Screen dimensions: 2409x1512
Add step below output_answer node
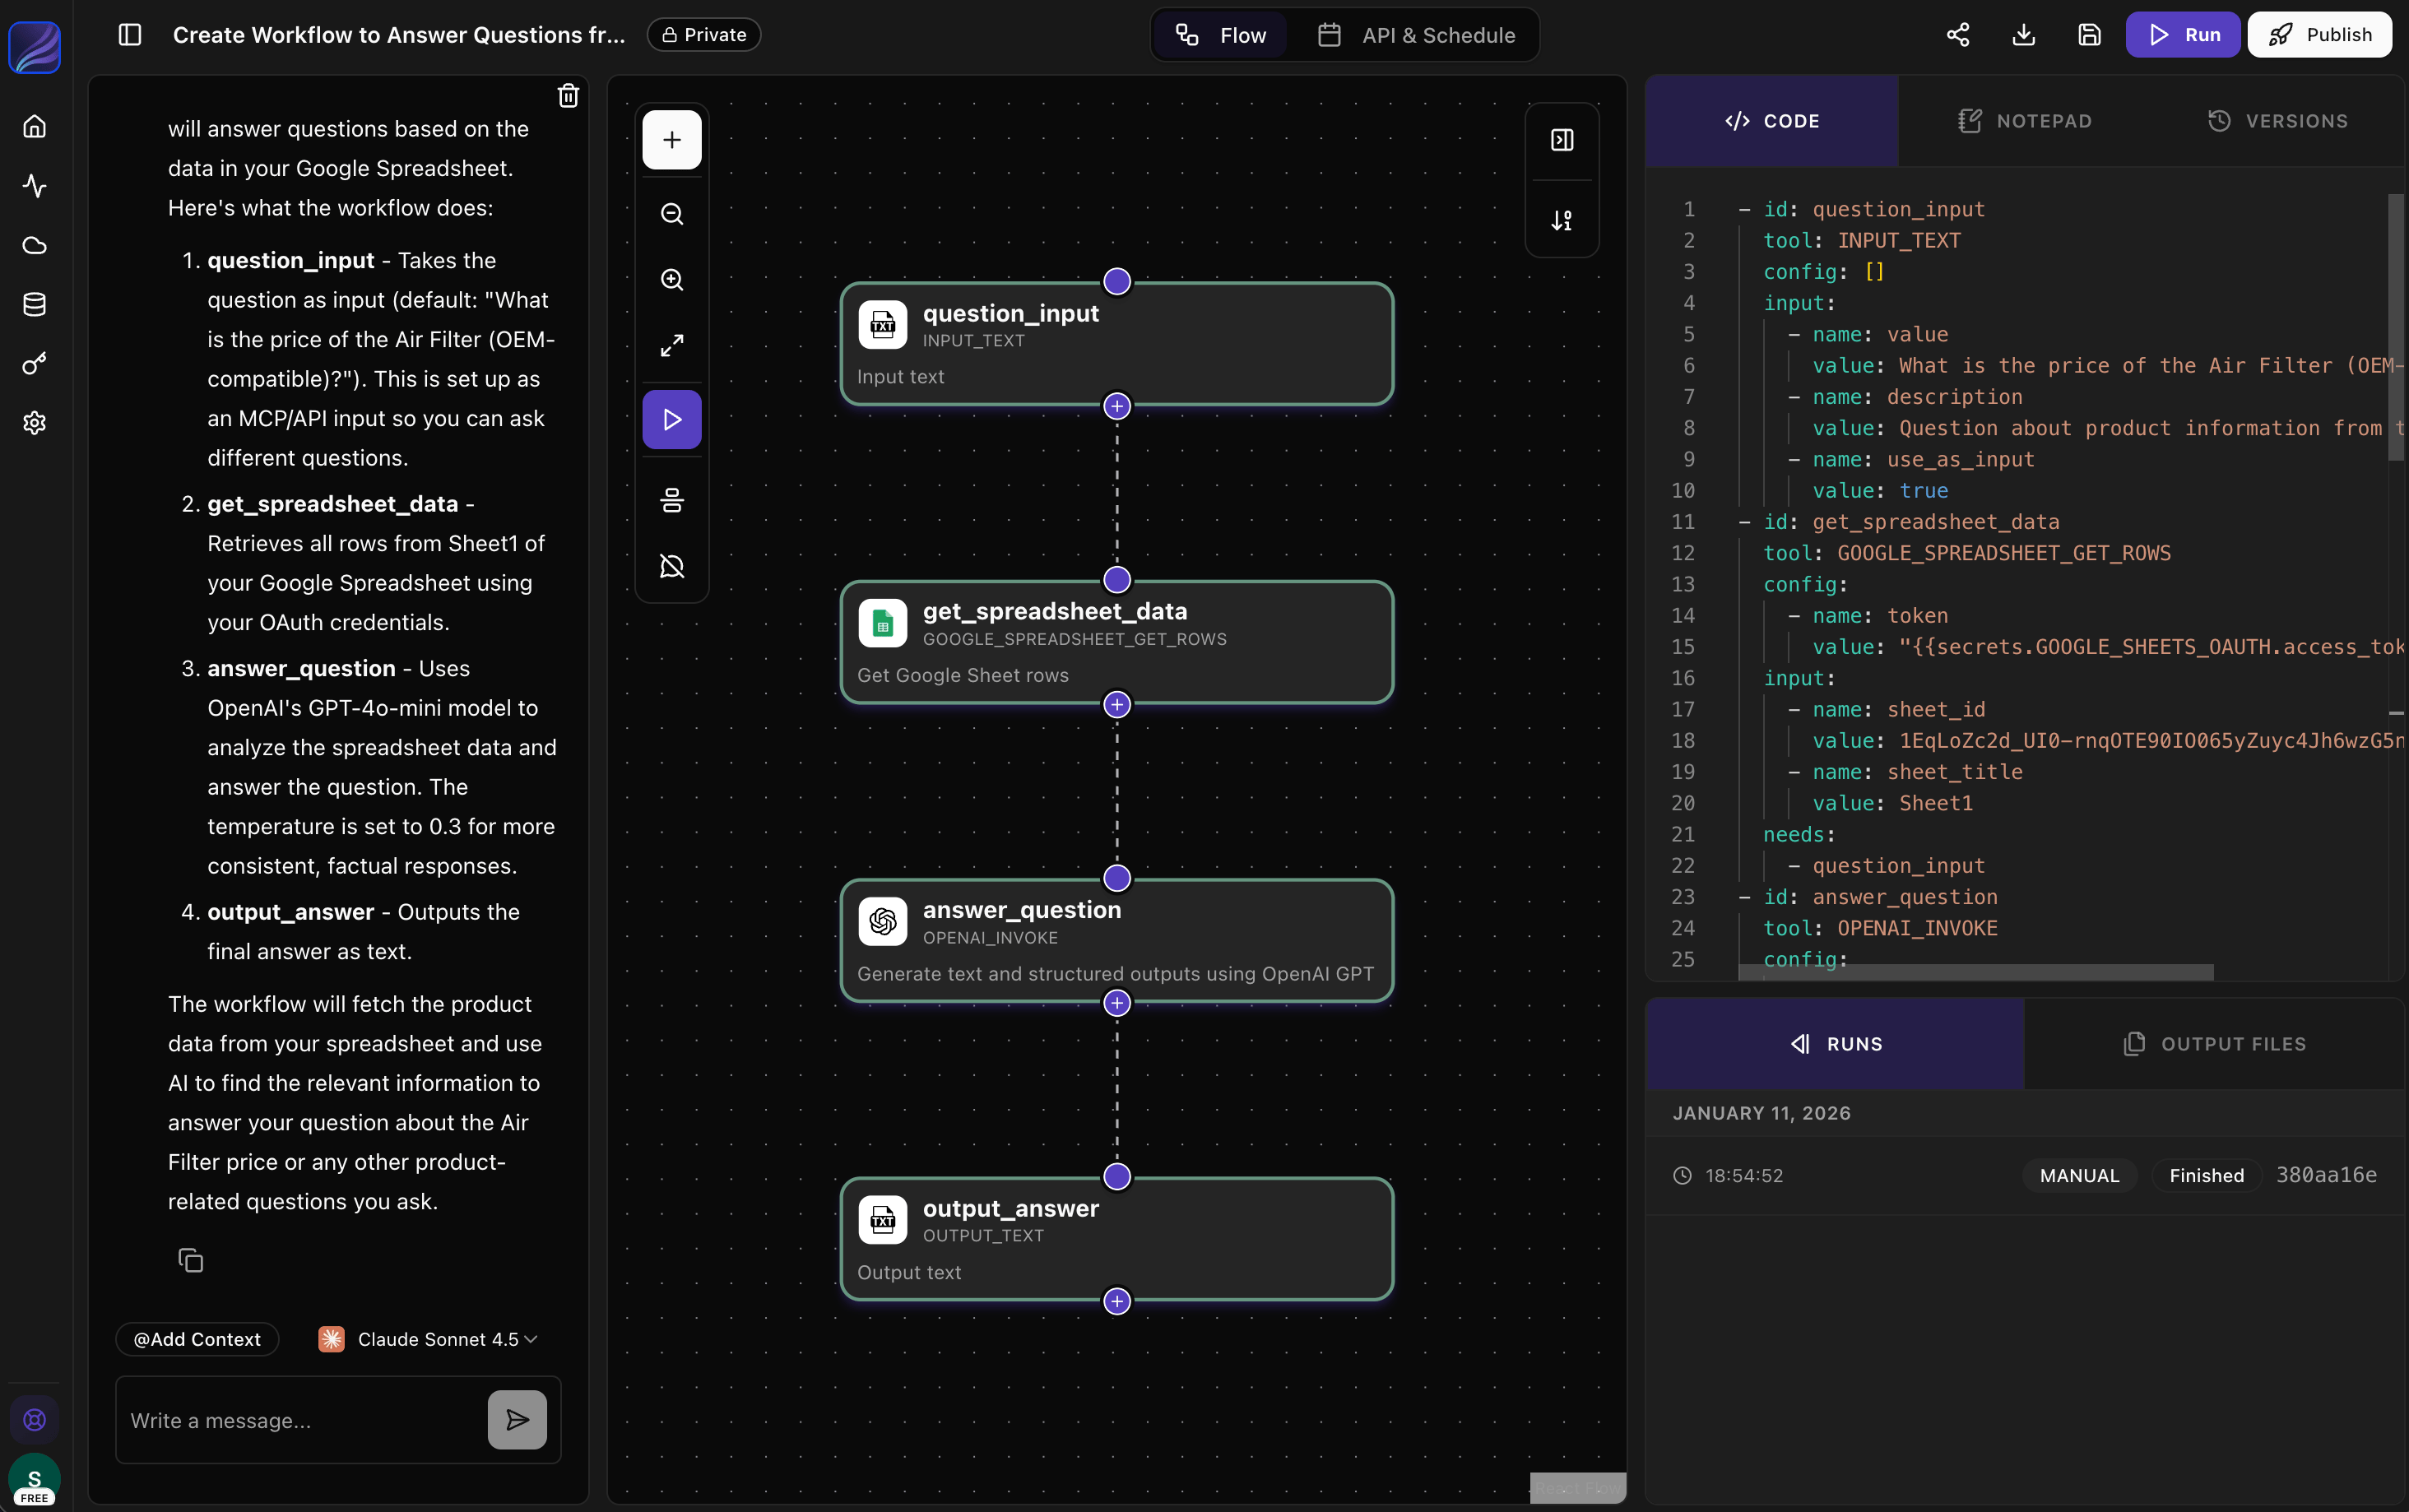pos(1117,1301)
